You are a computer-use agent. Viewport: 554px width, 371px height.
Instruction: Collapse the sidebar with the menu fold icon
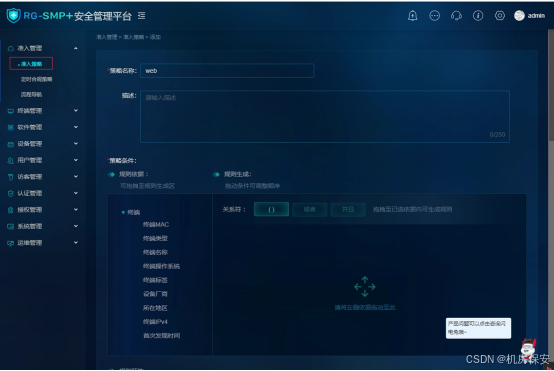click(x=141, y=16)
